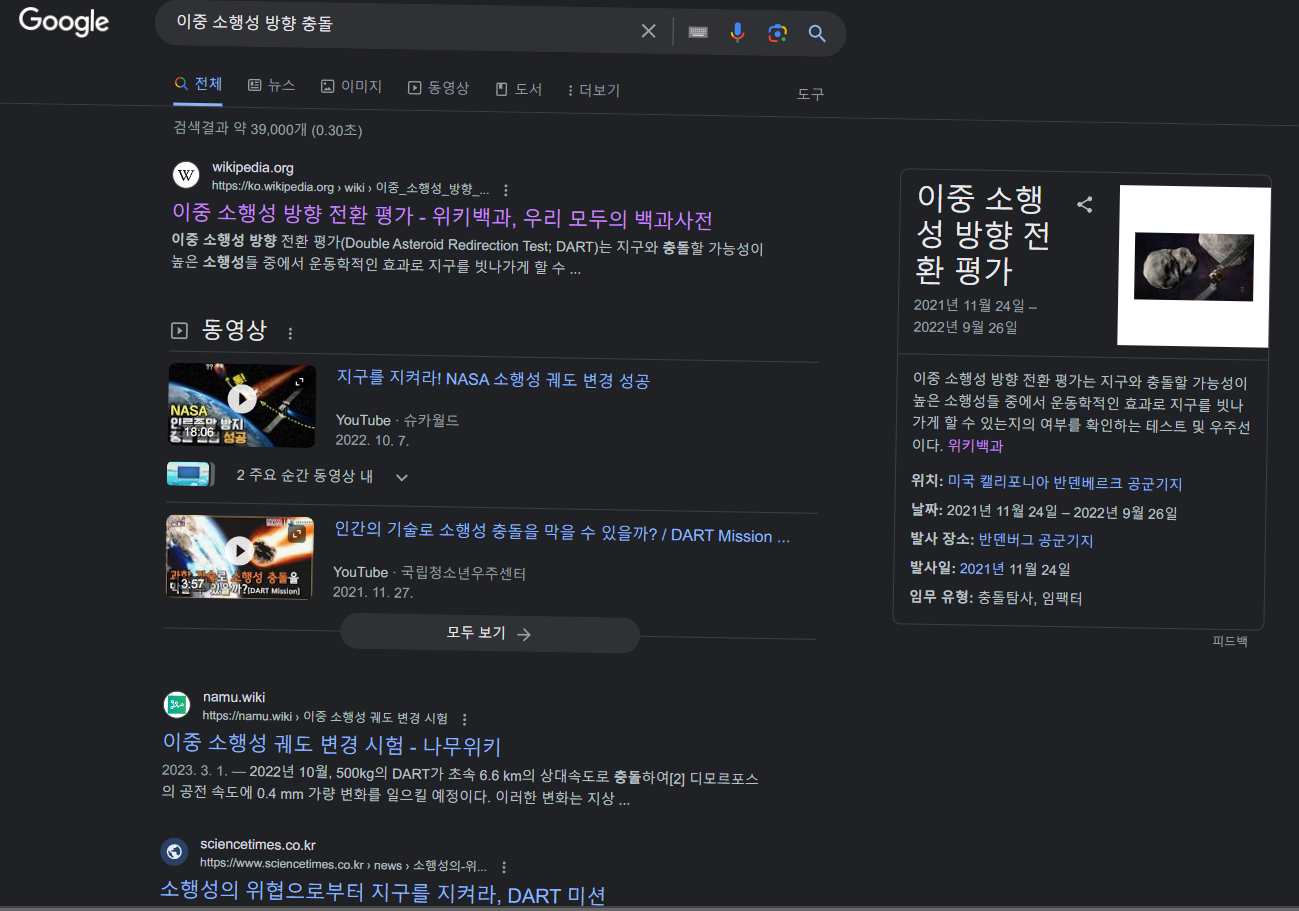Open the DART asteroid image in knowledge panel
The width and height of the screenshot is (1299, 911).
(x=1193, y=266)
